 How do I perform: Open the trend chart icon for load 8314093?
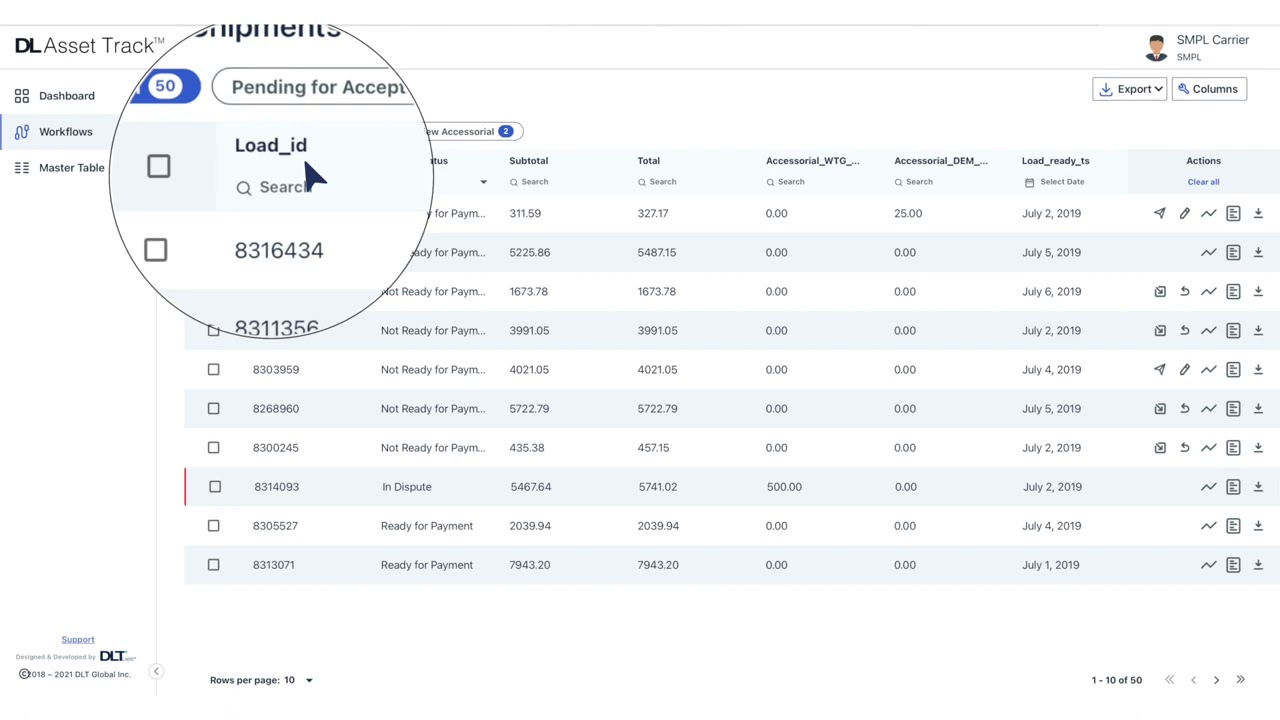pos(1209,486)
